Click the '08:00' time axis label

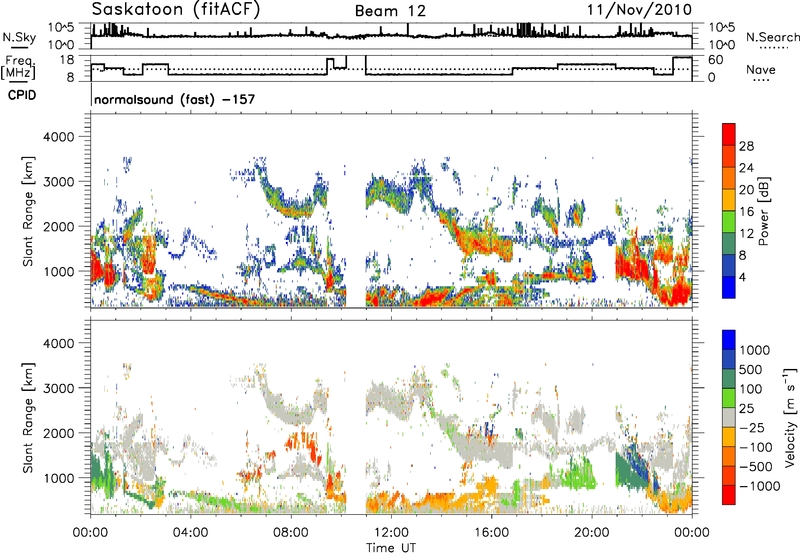pyautogui.click(x=291, y=533)
